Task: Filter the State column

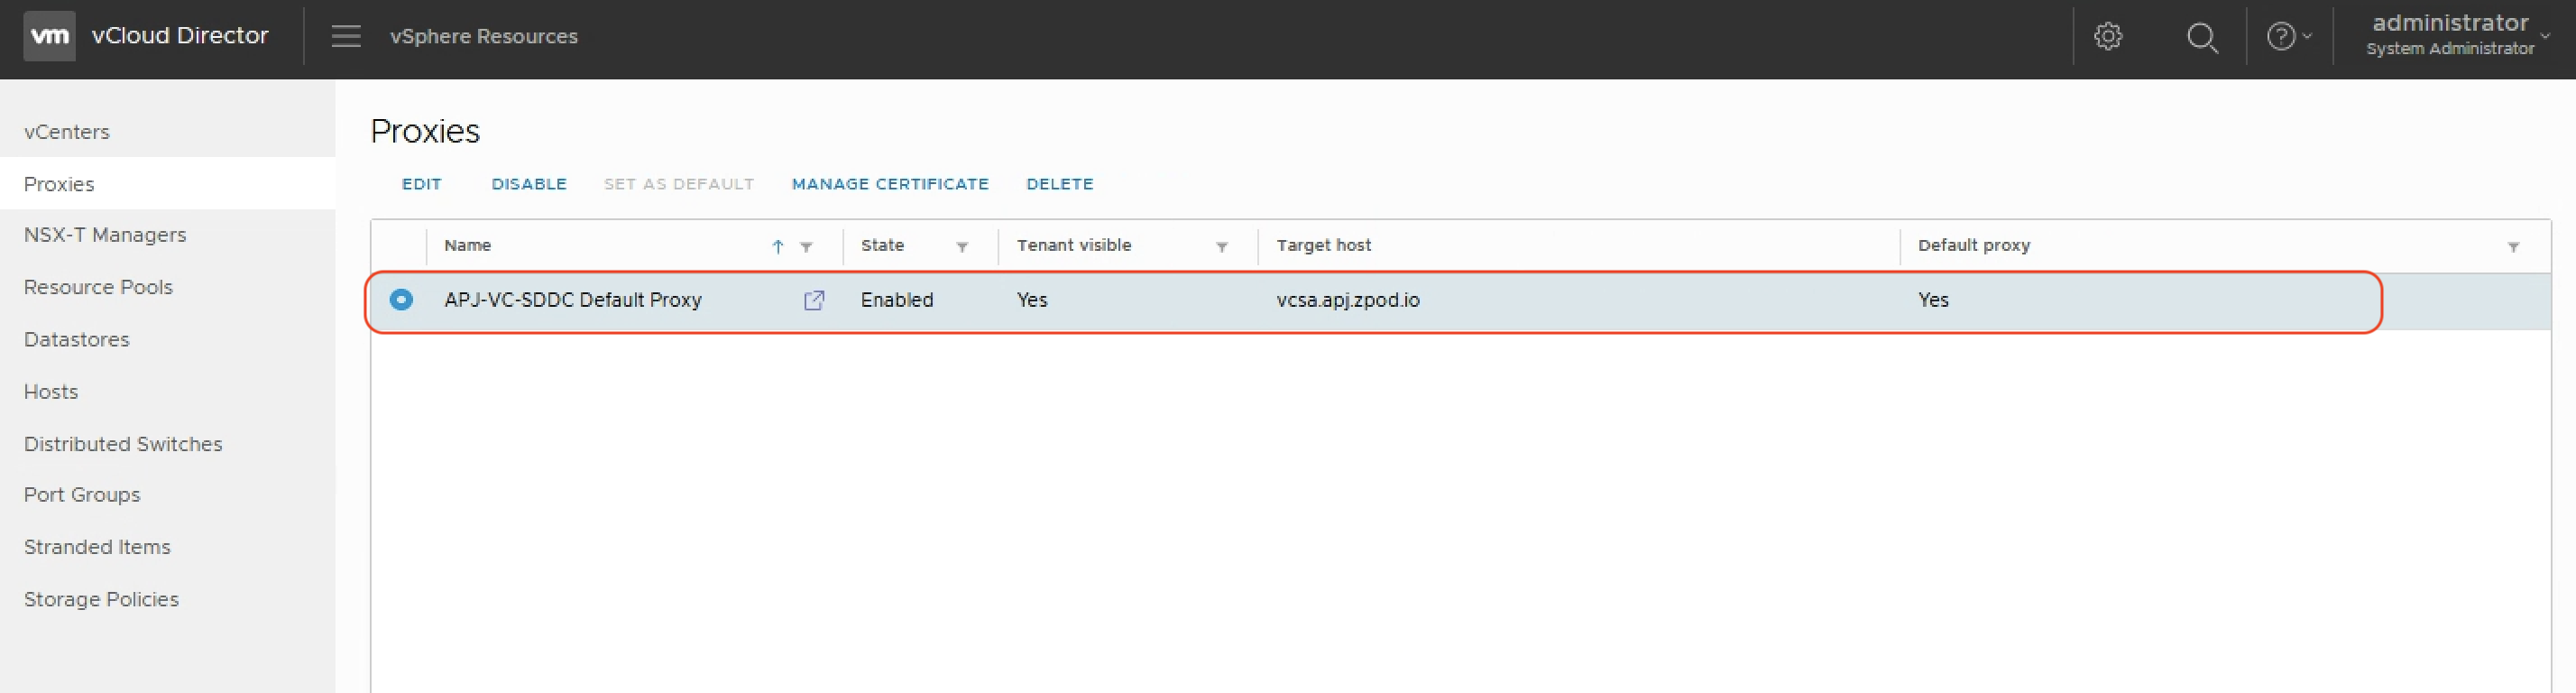Action: 962,246
